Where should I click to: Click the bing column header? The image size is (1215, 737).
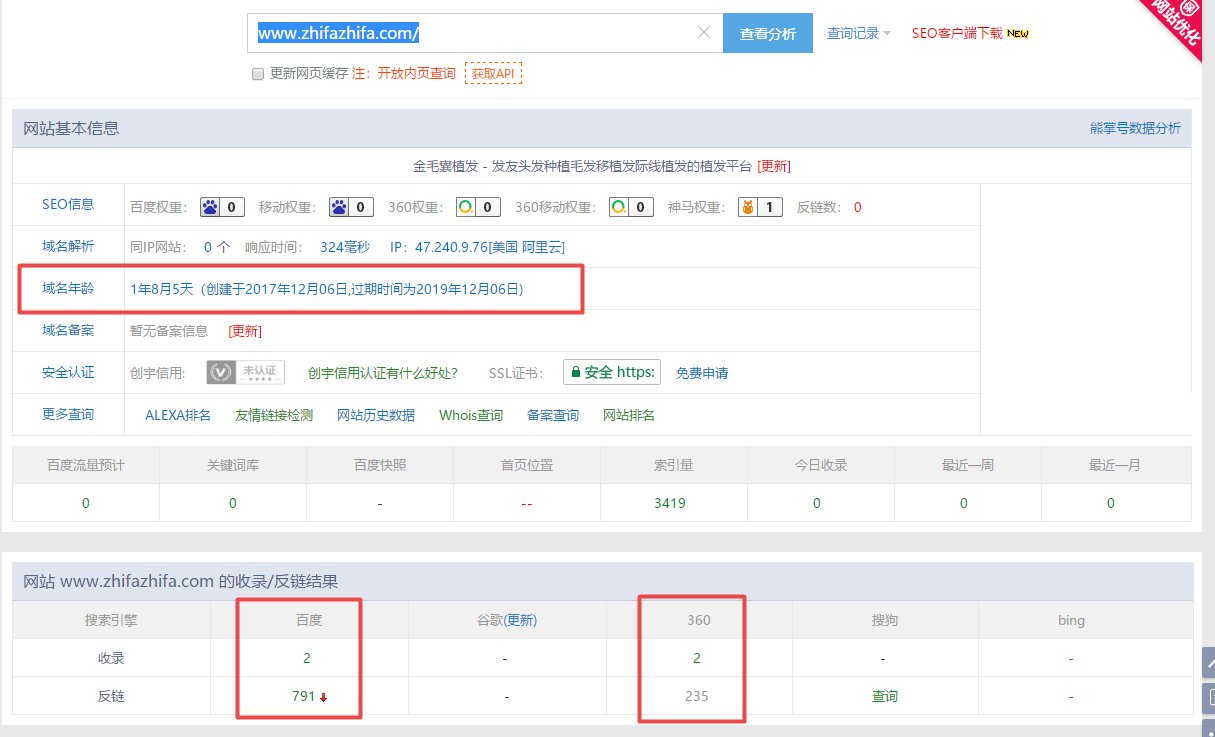1071,620
